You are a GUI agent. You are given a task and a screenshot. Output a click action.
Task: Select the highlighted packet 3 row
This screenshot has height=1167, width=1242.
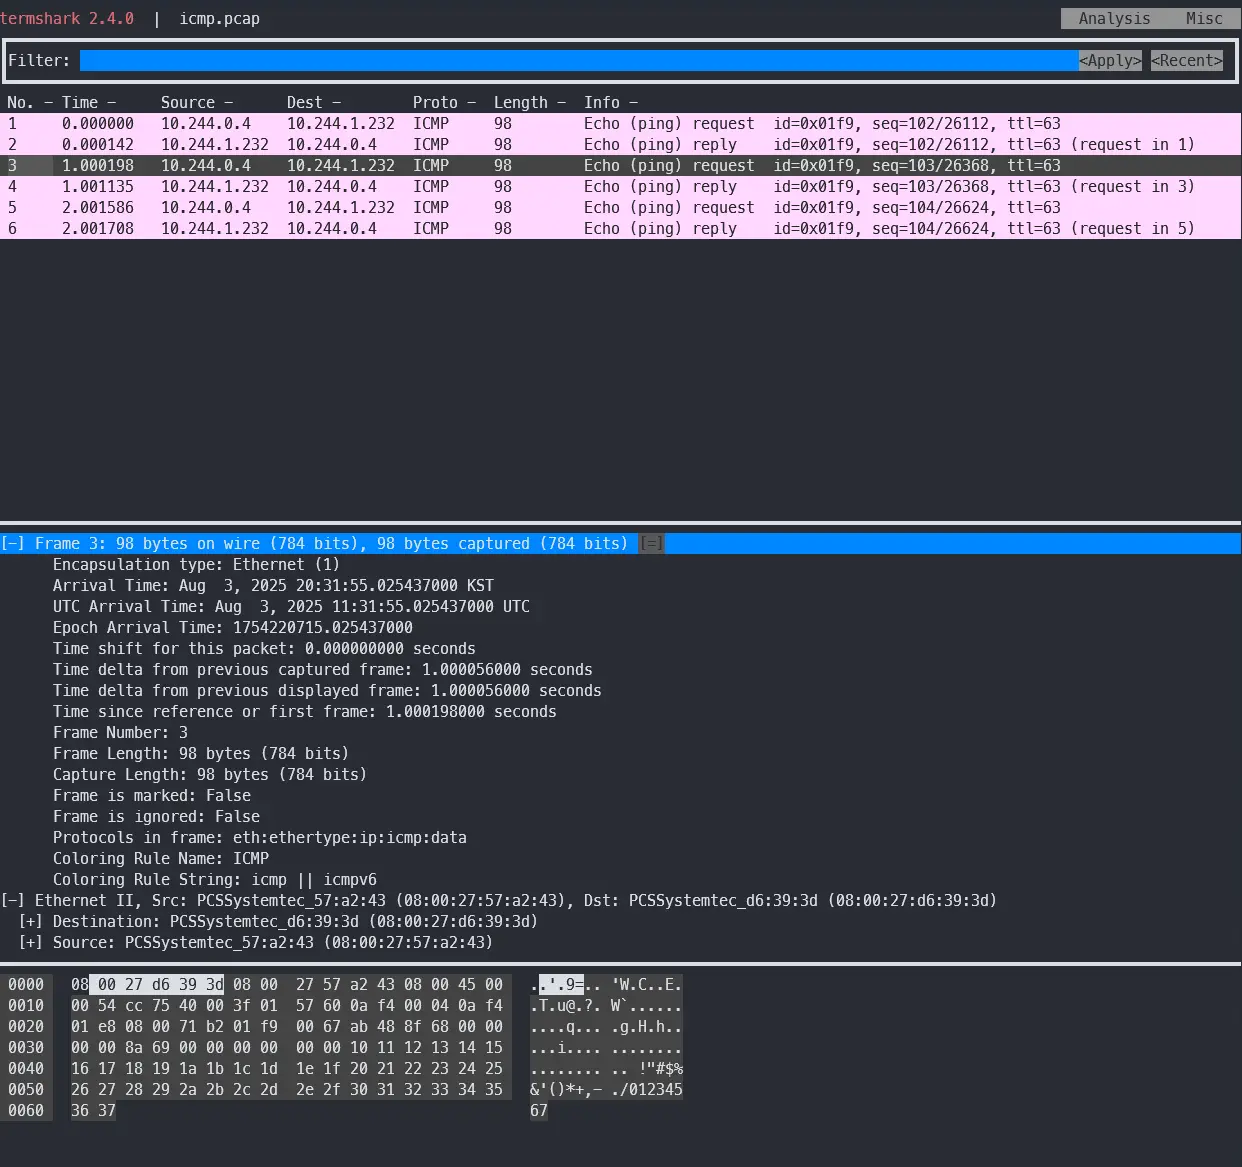[x=620, y=165]
